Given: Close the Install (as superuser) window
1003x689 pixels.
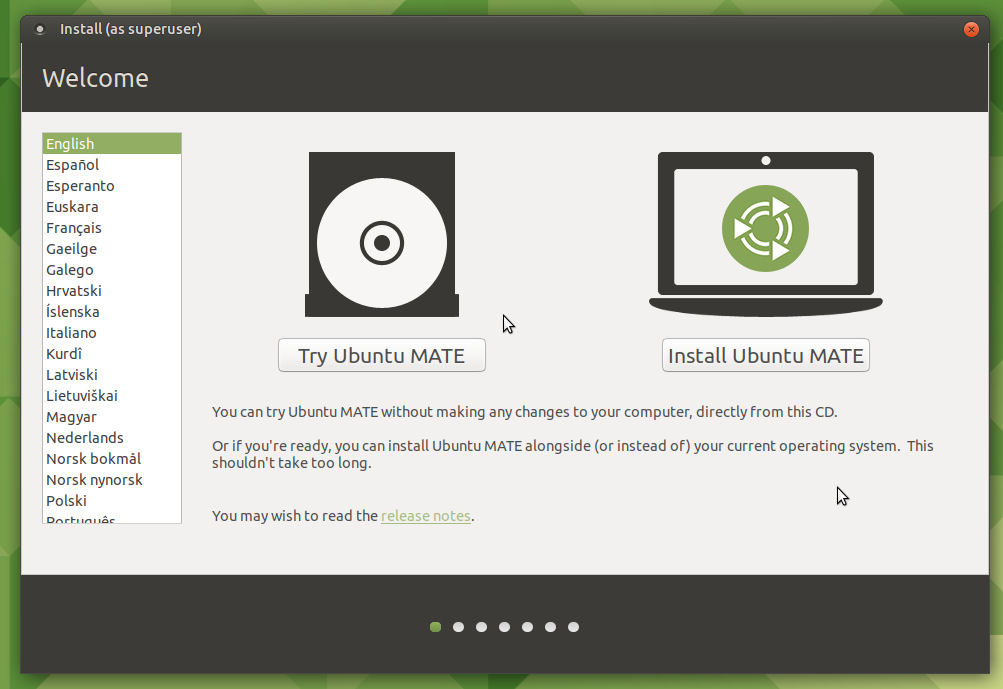Looking at the screenshot, I should [971, 29].
